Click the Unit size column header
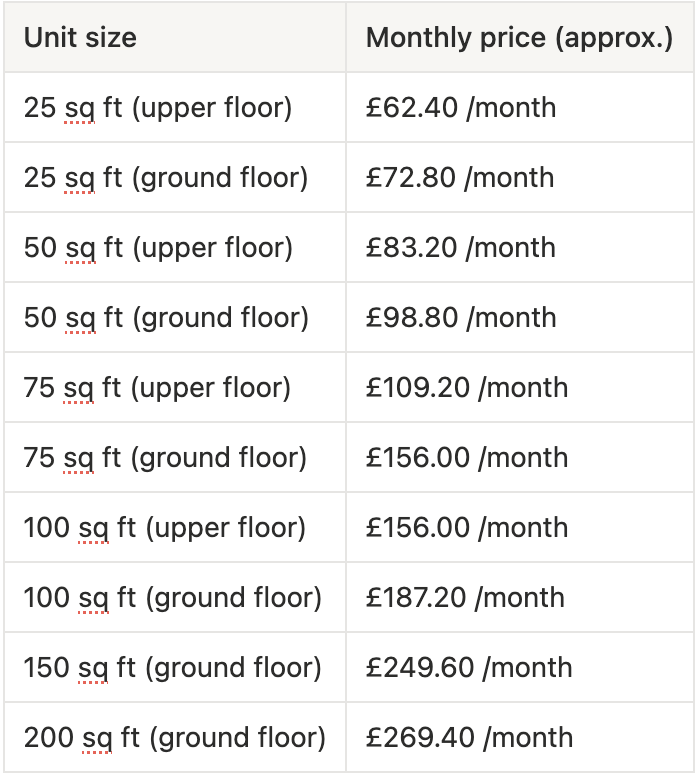Viewport: 700px width, 778px height. 175,37
